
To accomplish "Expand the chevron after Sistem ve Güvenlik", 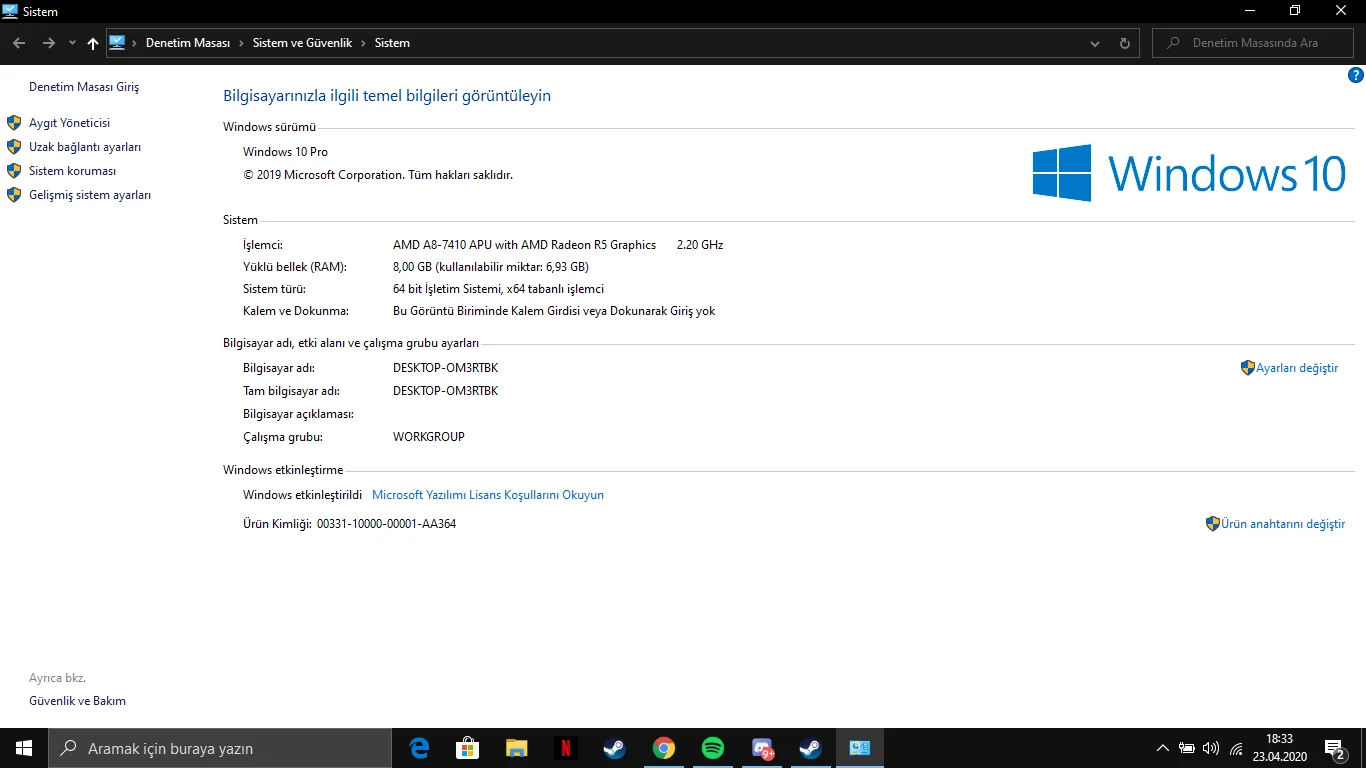I will pos(363,43).
